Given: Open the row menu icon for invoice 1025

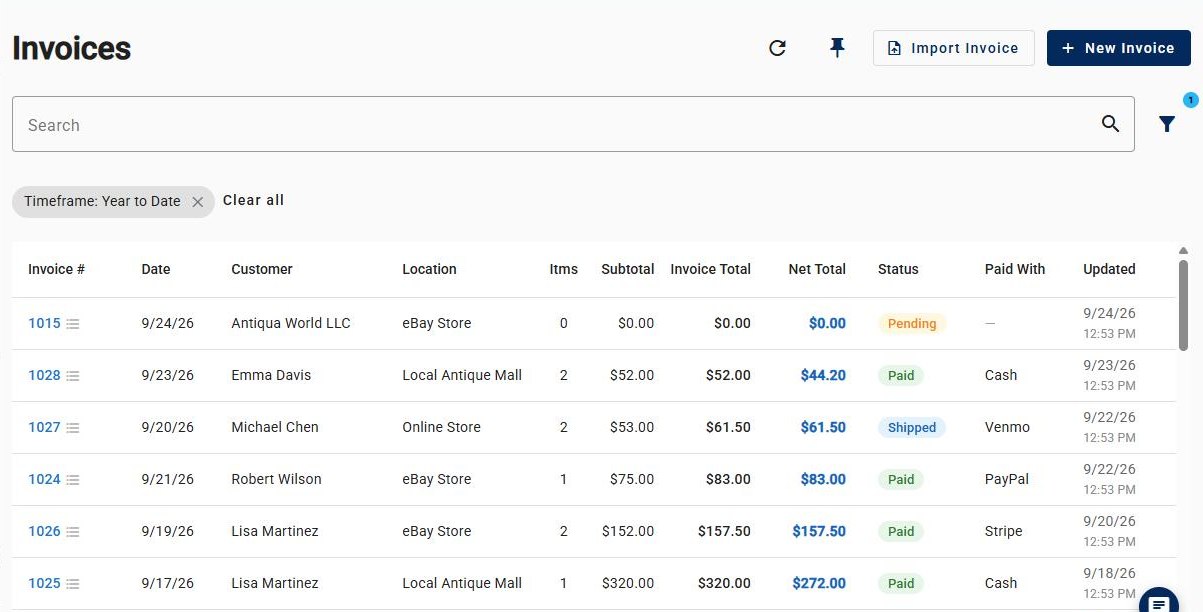Looking at the screenshot, I should coord(73,584).
